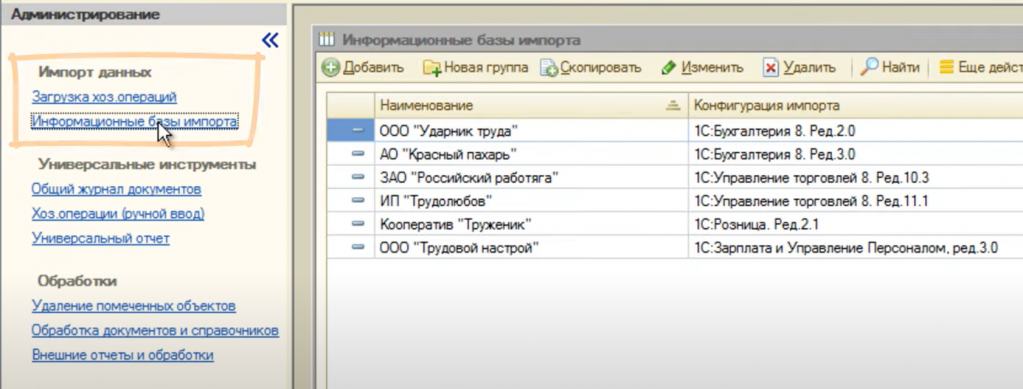Open Универсальный отчет link

100,238
